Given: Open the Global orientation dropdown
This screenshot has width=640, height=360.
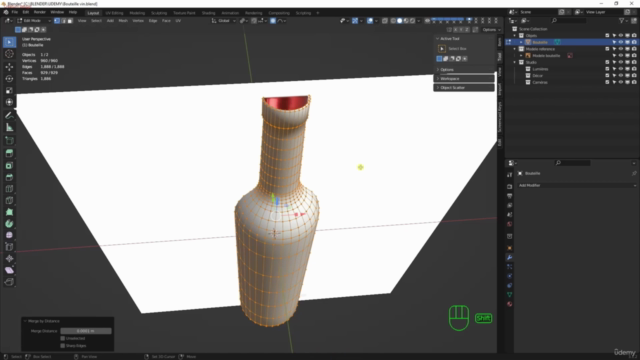Looking at the screenshot, I should (224, 20).
